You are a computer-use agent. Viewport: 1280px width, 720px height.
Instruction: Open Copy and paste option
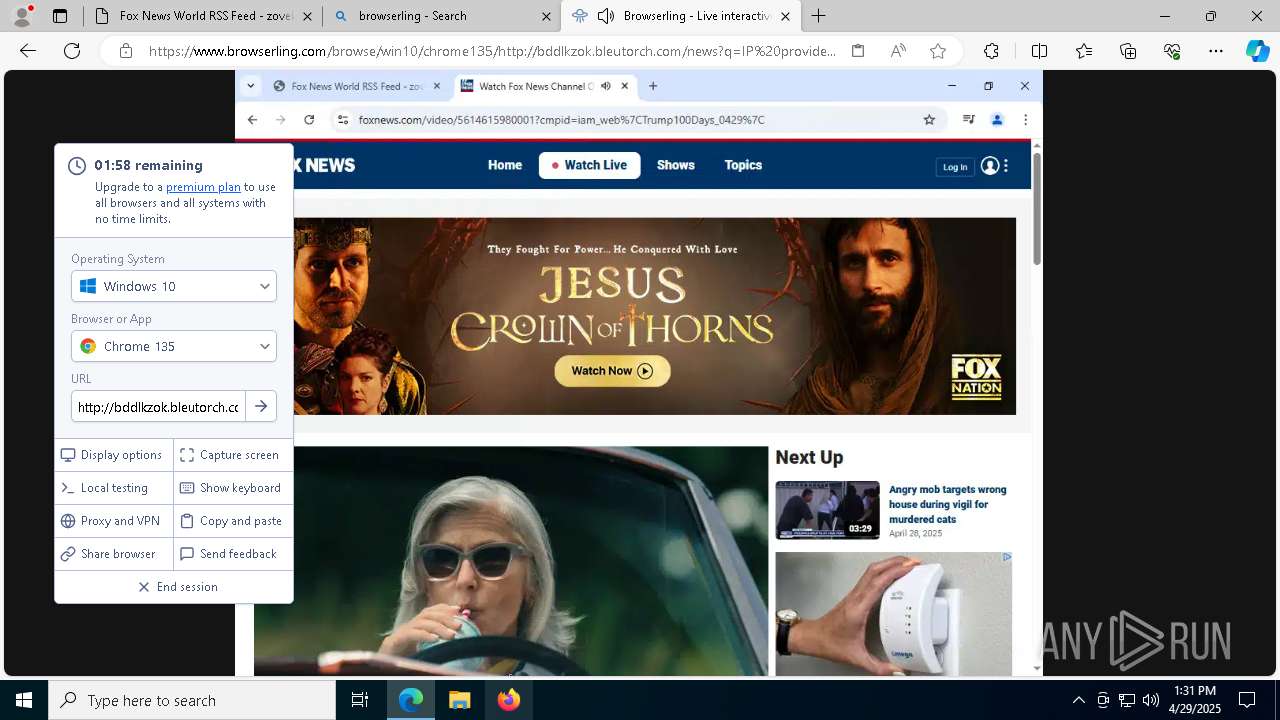tap(233, 521)
